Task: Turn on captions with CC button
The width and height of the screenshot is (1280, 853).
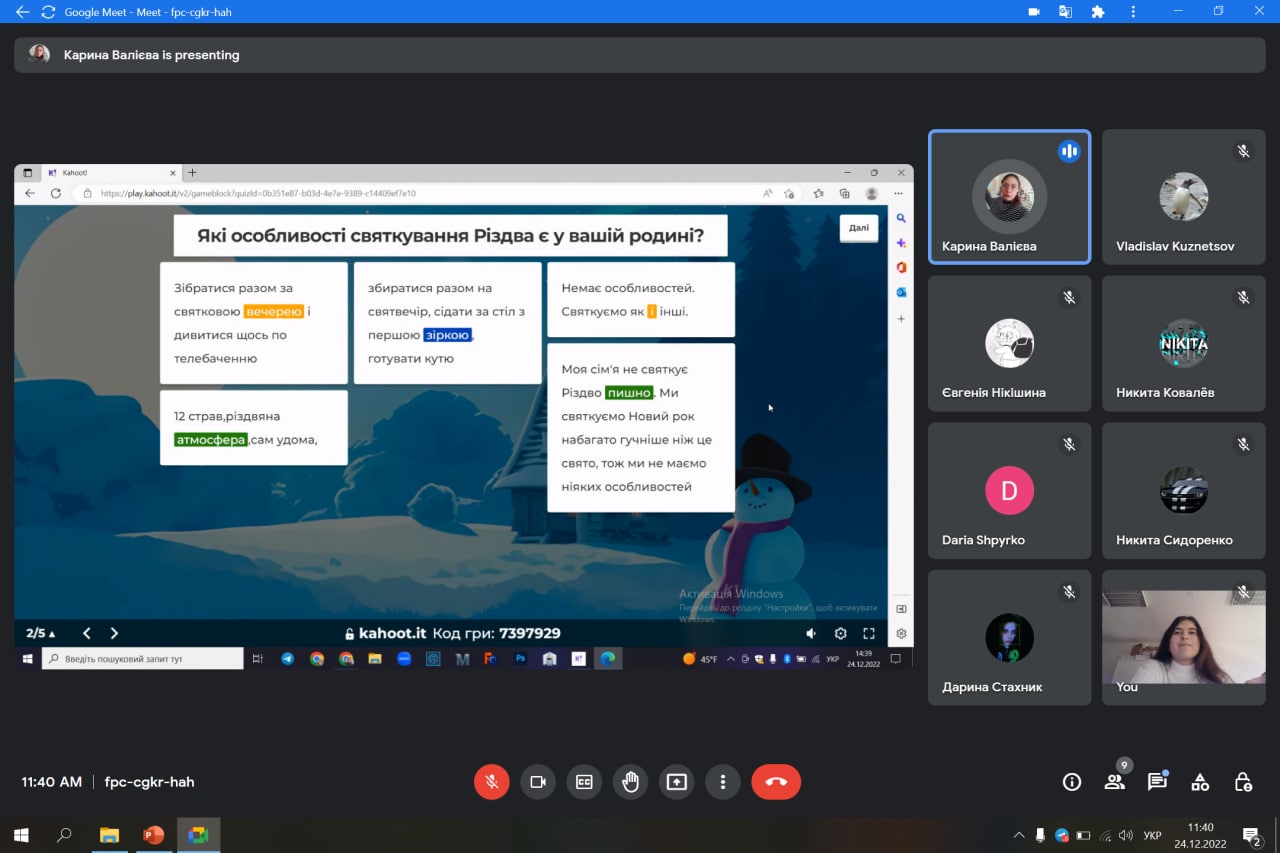Action: coord(584,782)
